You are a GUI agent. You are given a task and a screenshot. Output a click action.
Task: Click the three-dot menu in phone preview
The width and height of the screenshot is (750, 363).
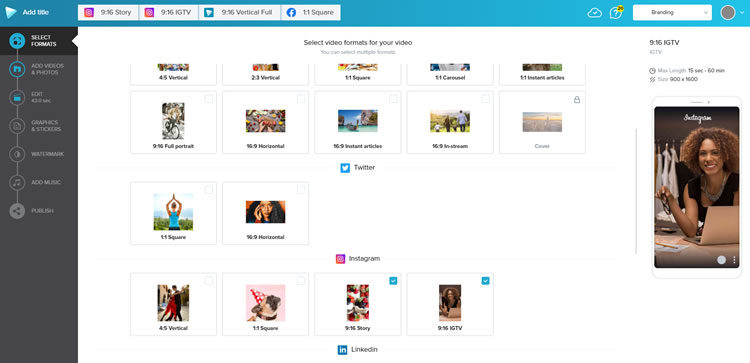click(x=734, y=260)
